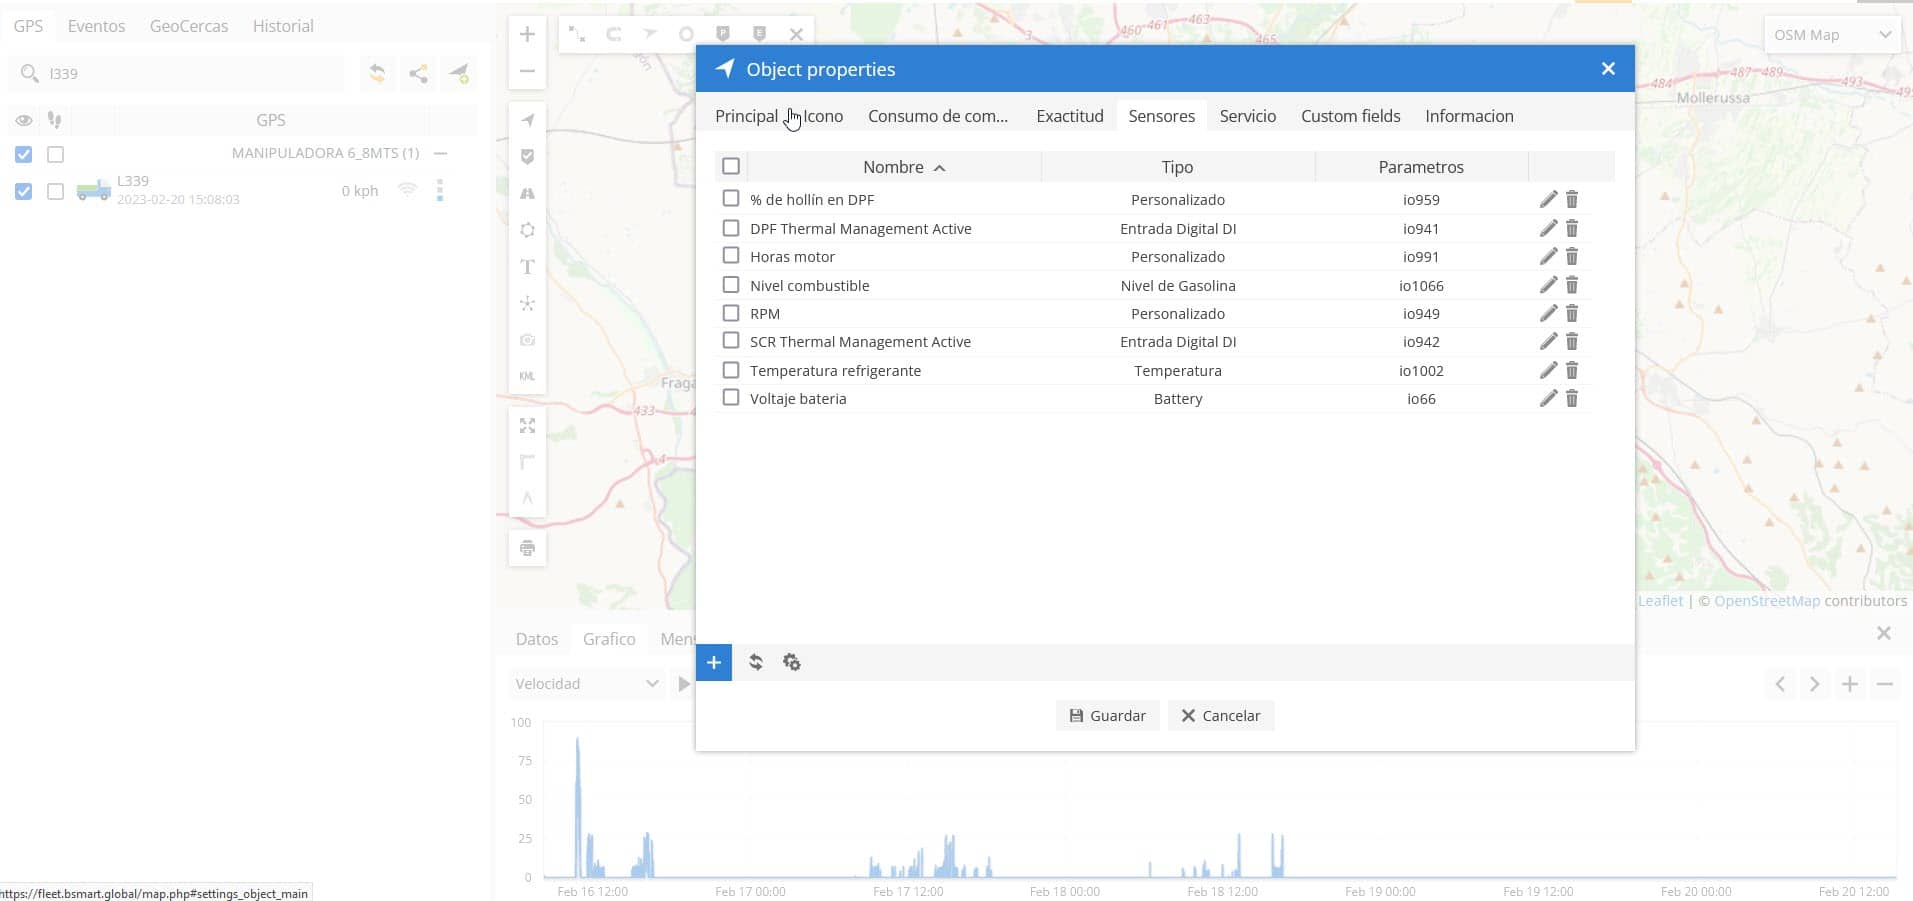Screen dimensions: 1913x901
Task: Delete DPF Thermal Management Active sensor
Action: point(1572,228)
